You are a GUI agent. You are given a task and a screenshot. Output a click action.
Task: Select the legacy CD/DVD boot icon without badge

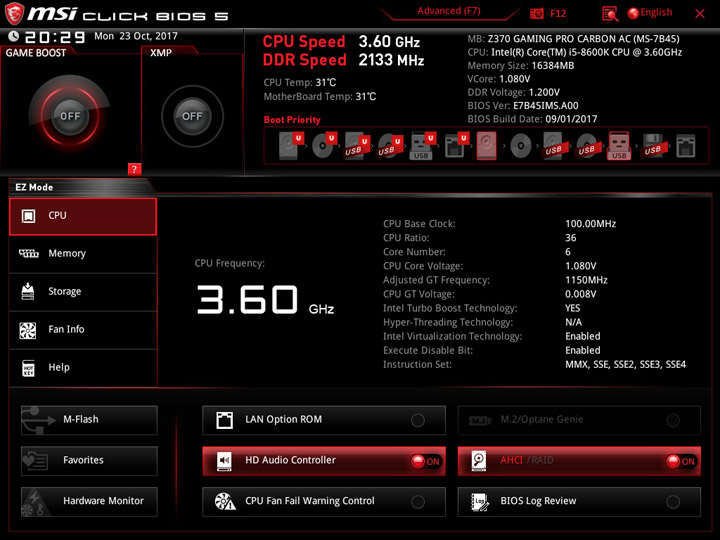[x=521, y=146]
